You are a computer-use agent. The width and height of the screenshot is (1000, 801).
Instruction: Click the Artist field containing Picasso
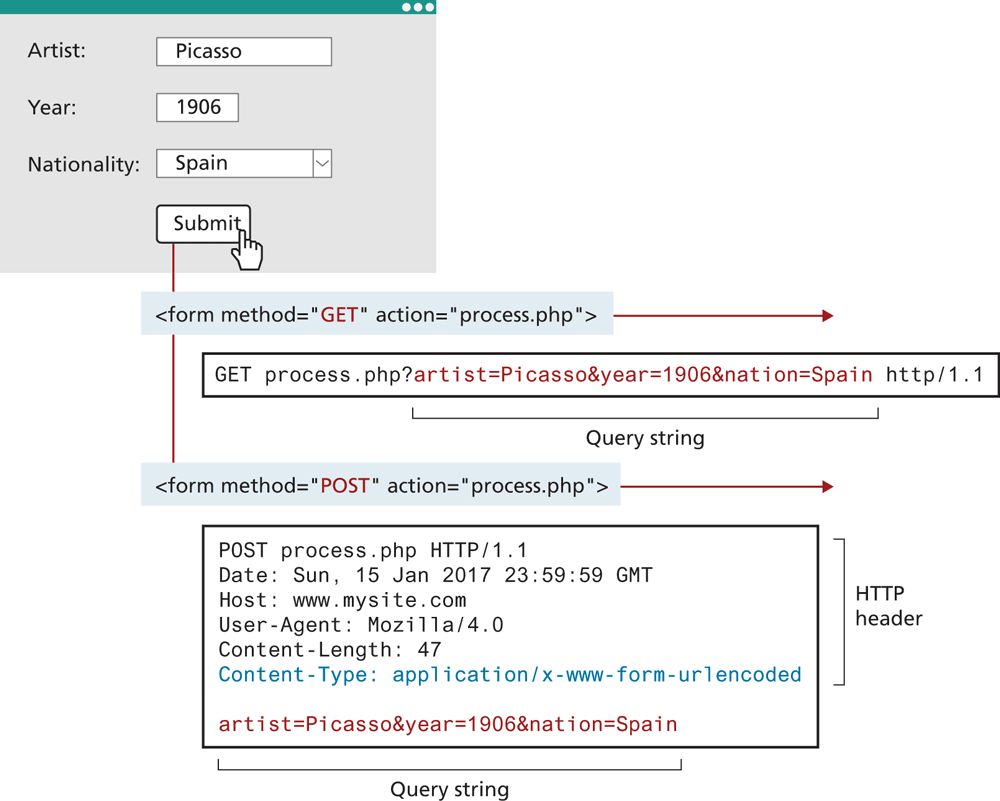pos(243,51)
